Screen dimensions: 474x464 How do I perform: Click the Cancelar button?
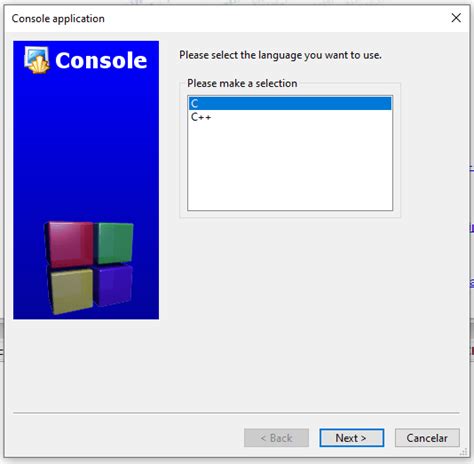point(427,438)
